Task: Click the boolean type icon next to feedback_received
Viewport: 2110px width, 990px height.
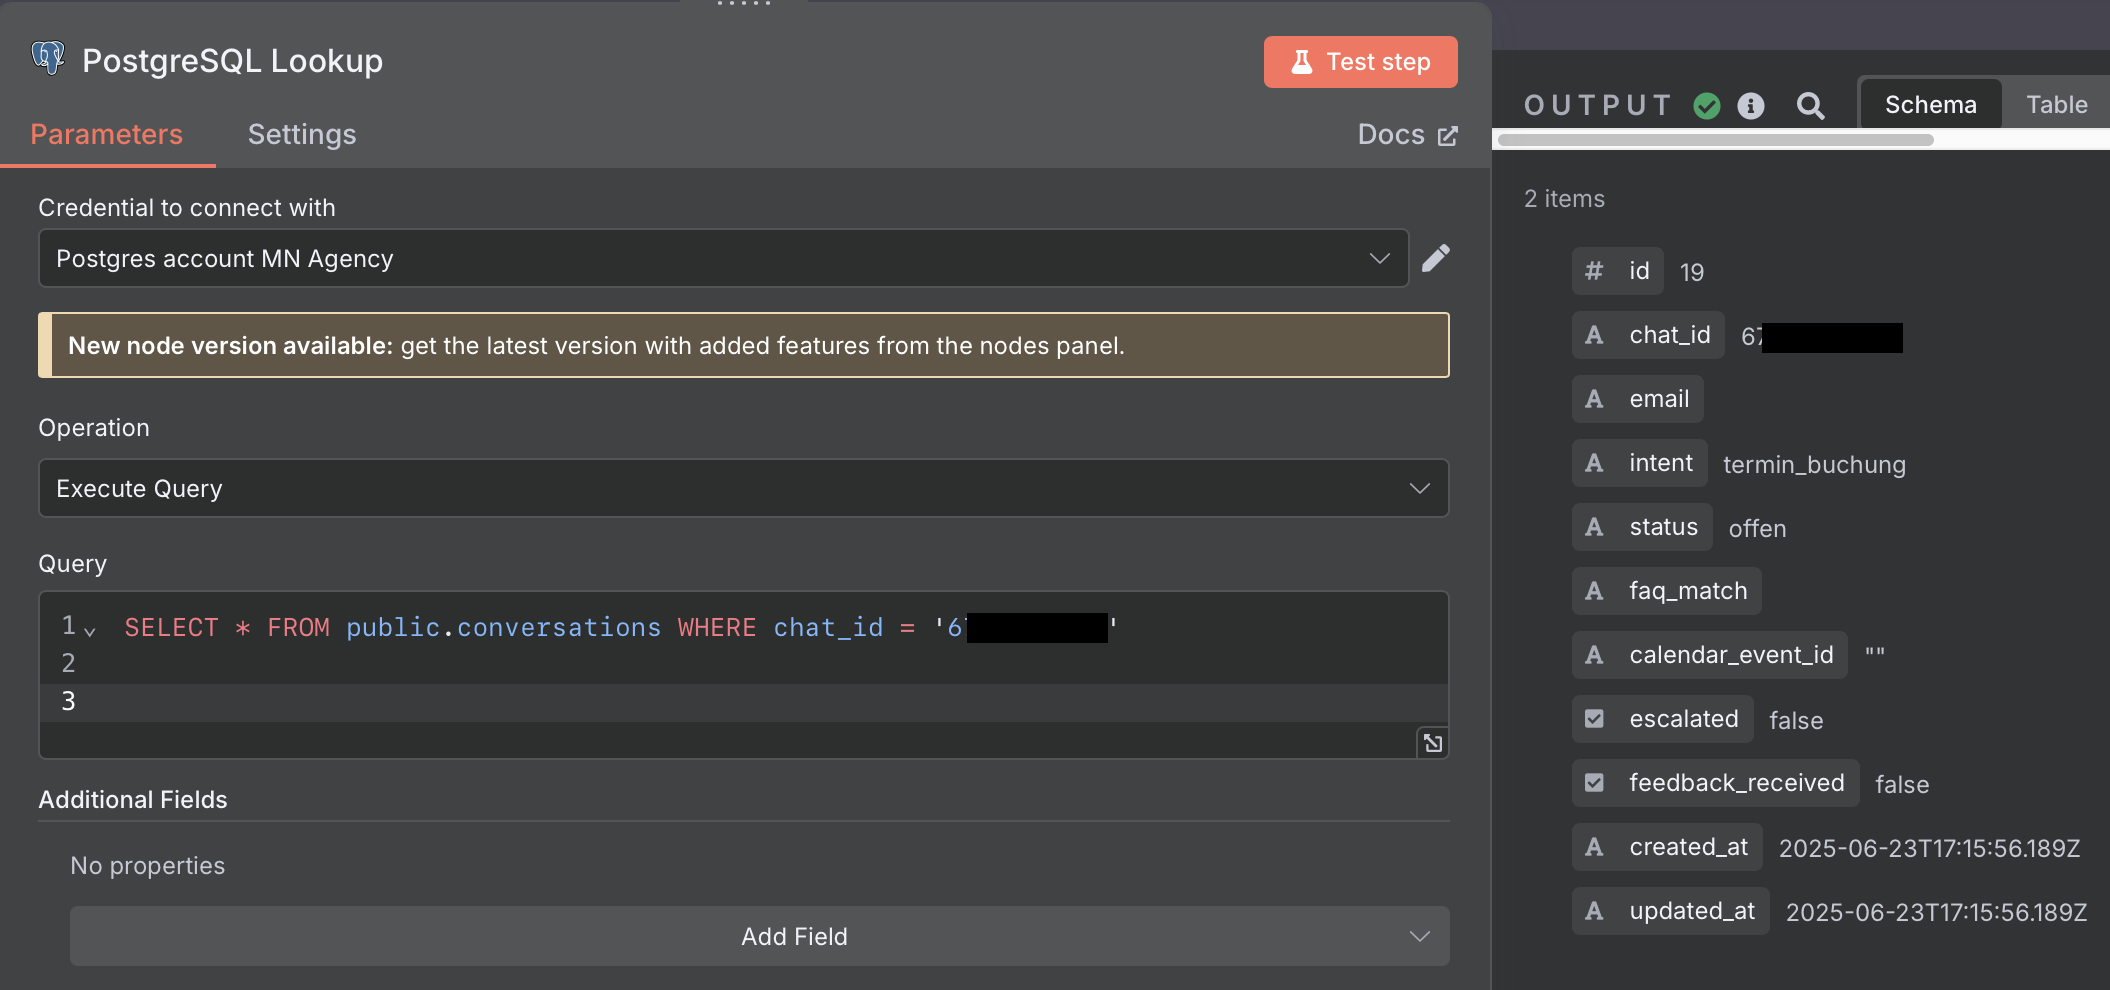Action: (x=1594, y=783)
